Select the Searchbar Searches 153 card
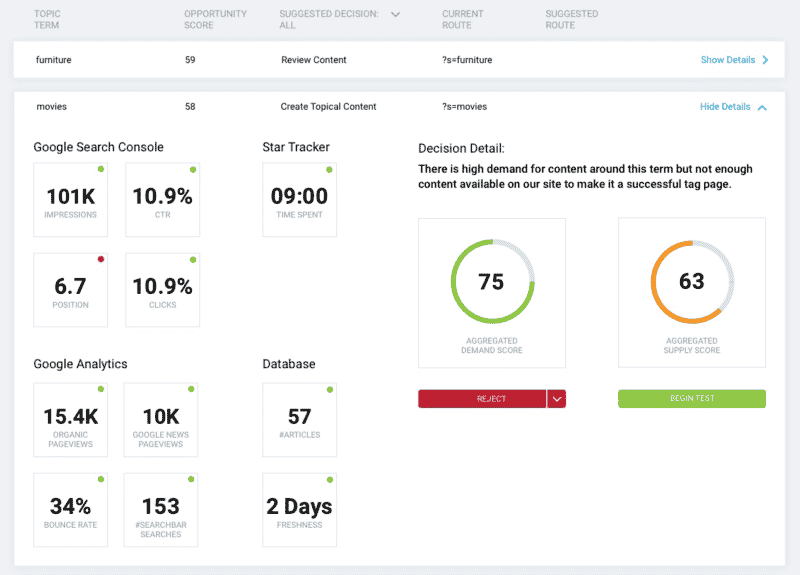This screenshot has height=575, width=800. (x=160, y=510)
